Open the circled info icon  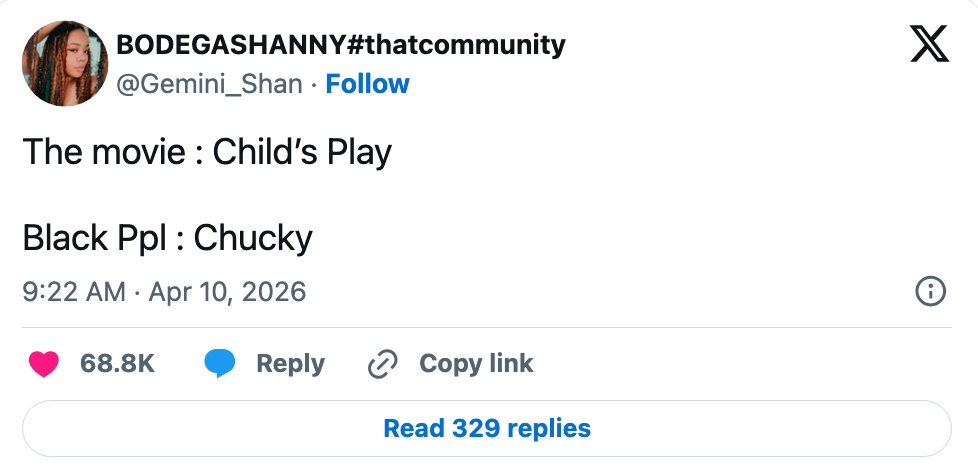(931, 292)
